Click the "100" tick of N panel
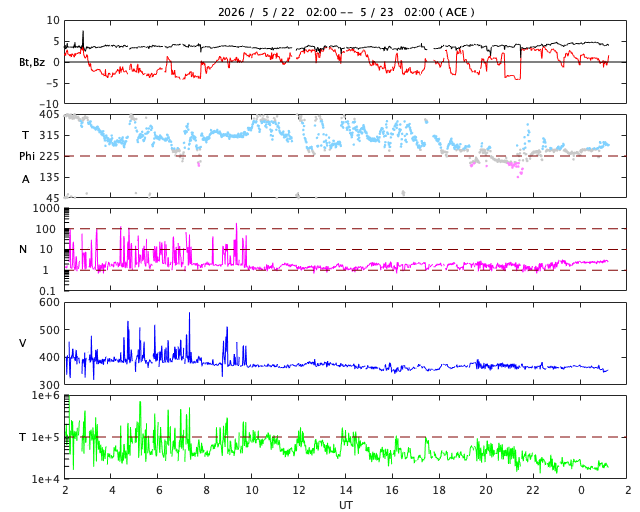The width and height of the screenshot is (640, 512). pos(46,229)
